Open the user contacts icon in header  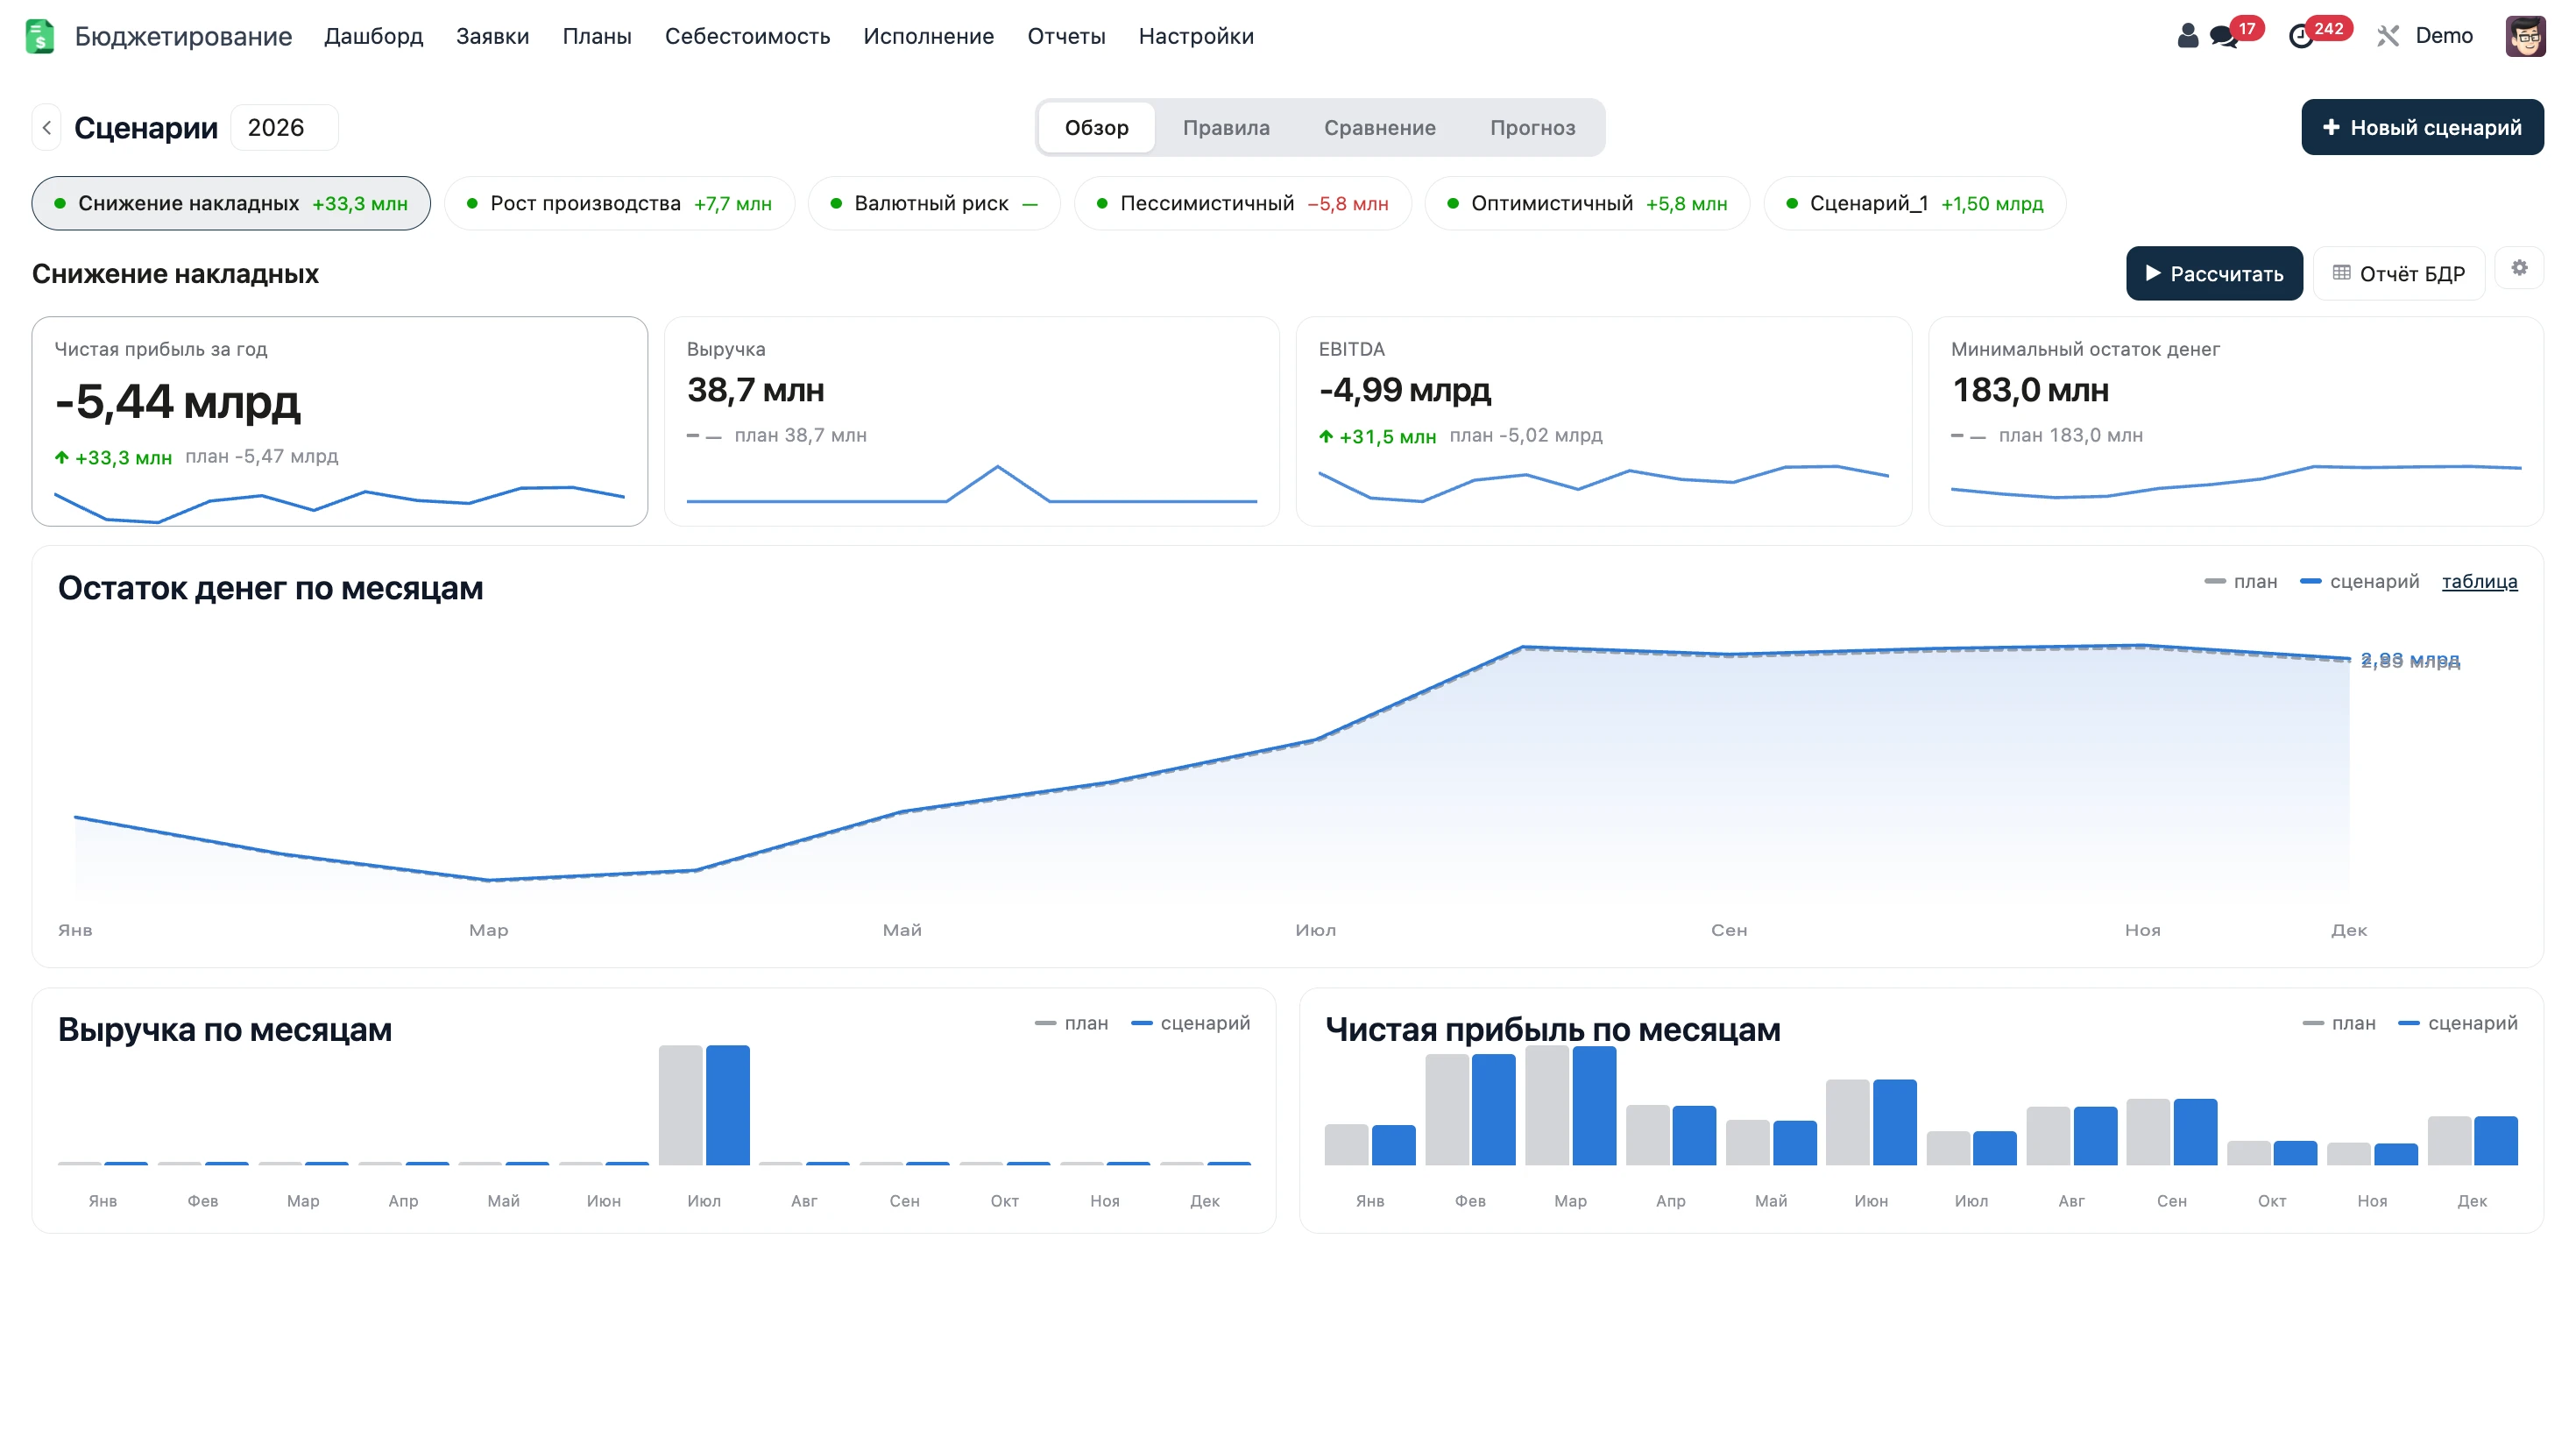click(2187, 36)
